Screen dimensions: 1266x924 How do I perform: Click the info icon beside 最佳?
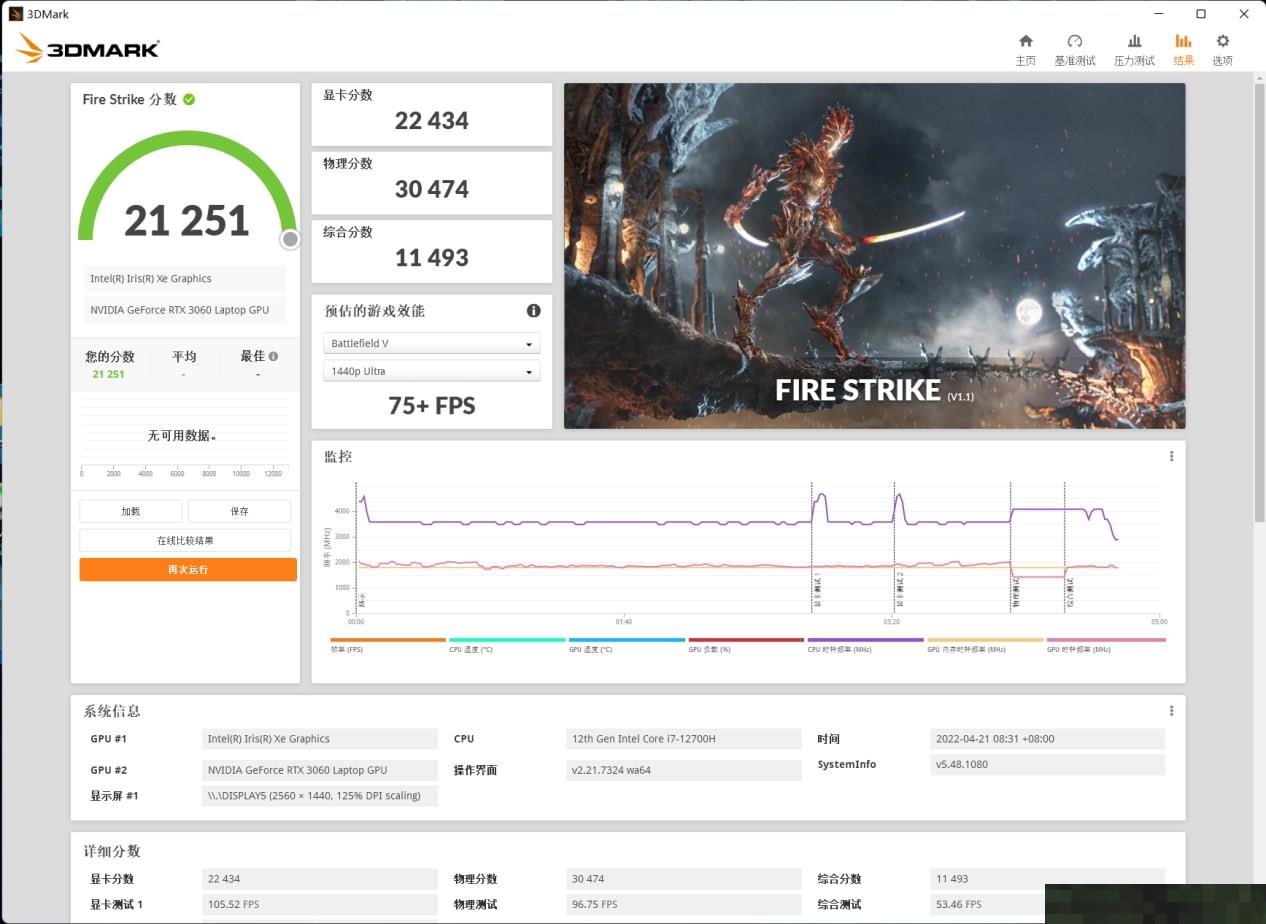click(x=273, y=356)
